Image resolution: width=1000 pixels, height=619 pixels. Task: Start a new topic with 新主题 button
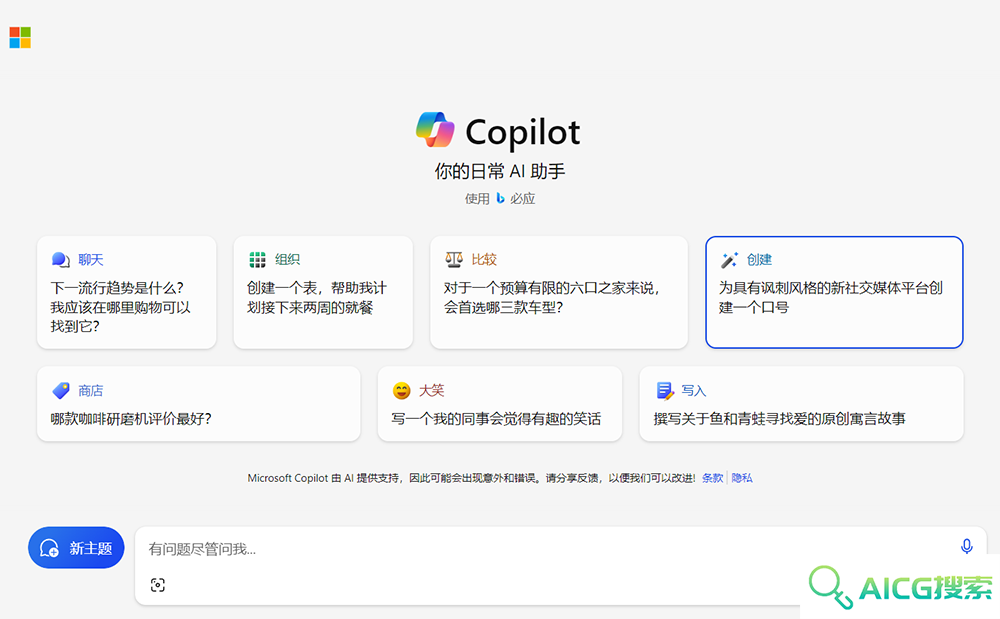click(76, 548)
